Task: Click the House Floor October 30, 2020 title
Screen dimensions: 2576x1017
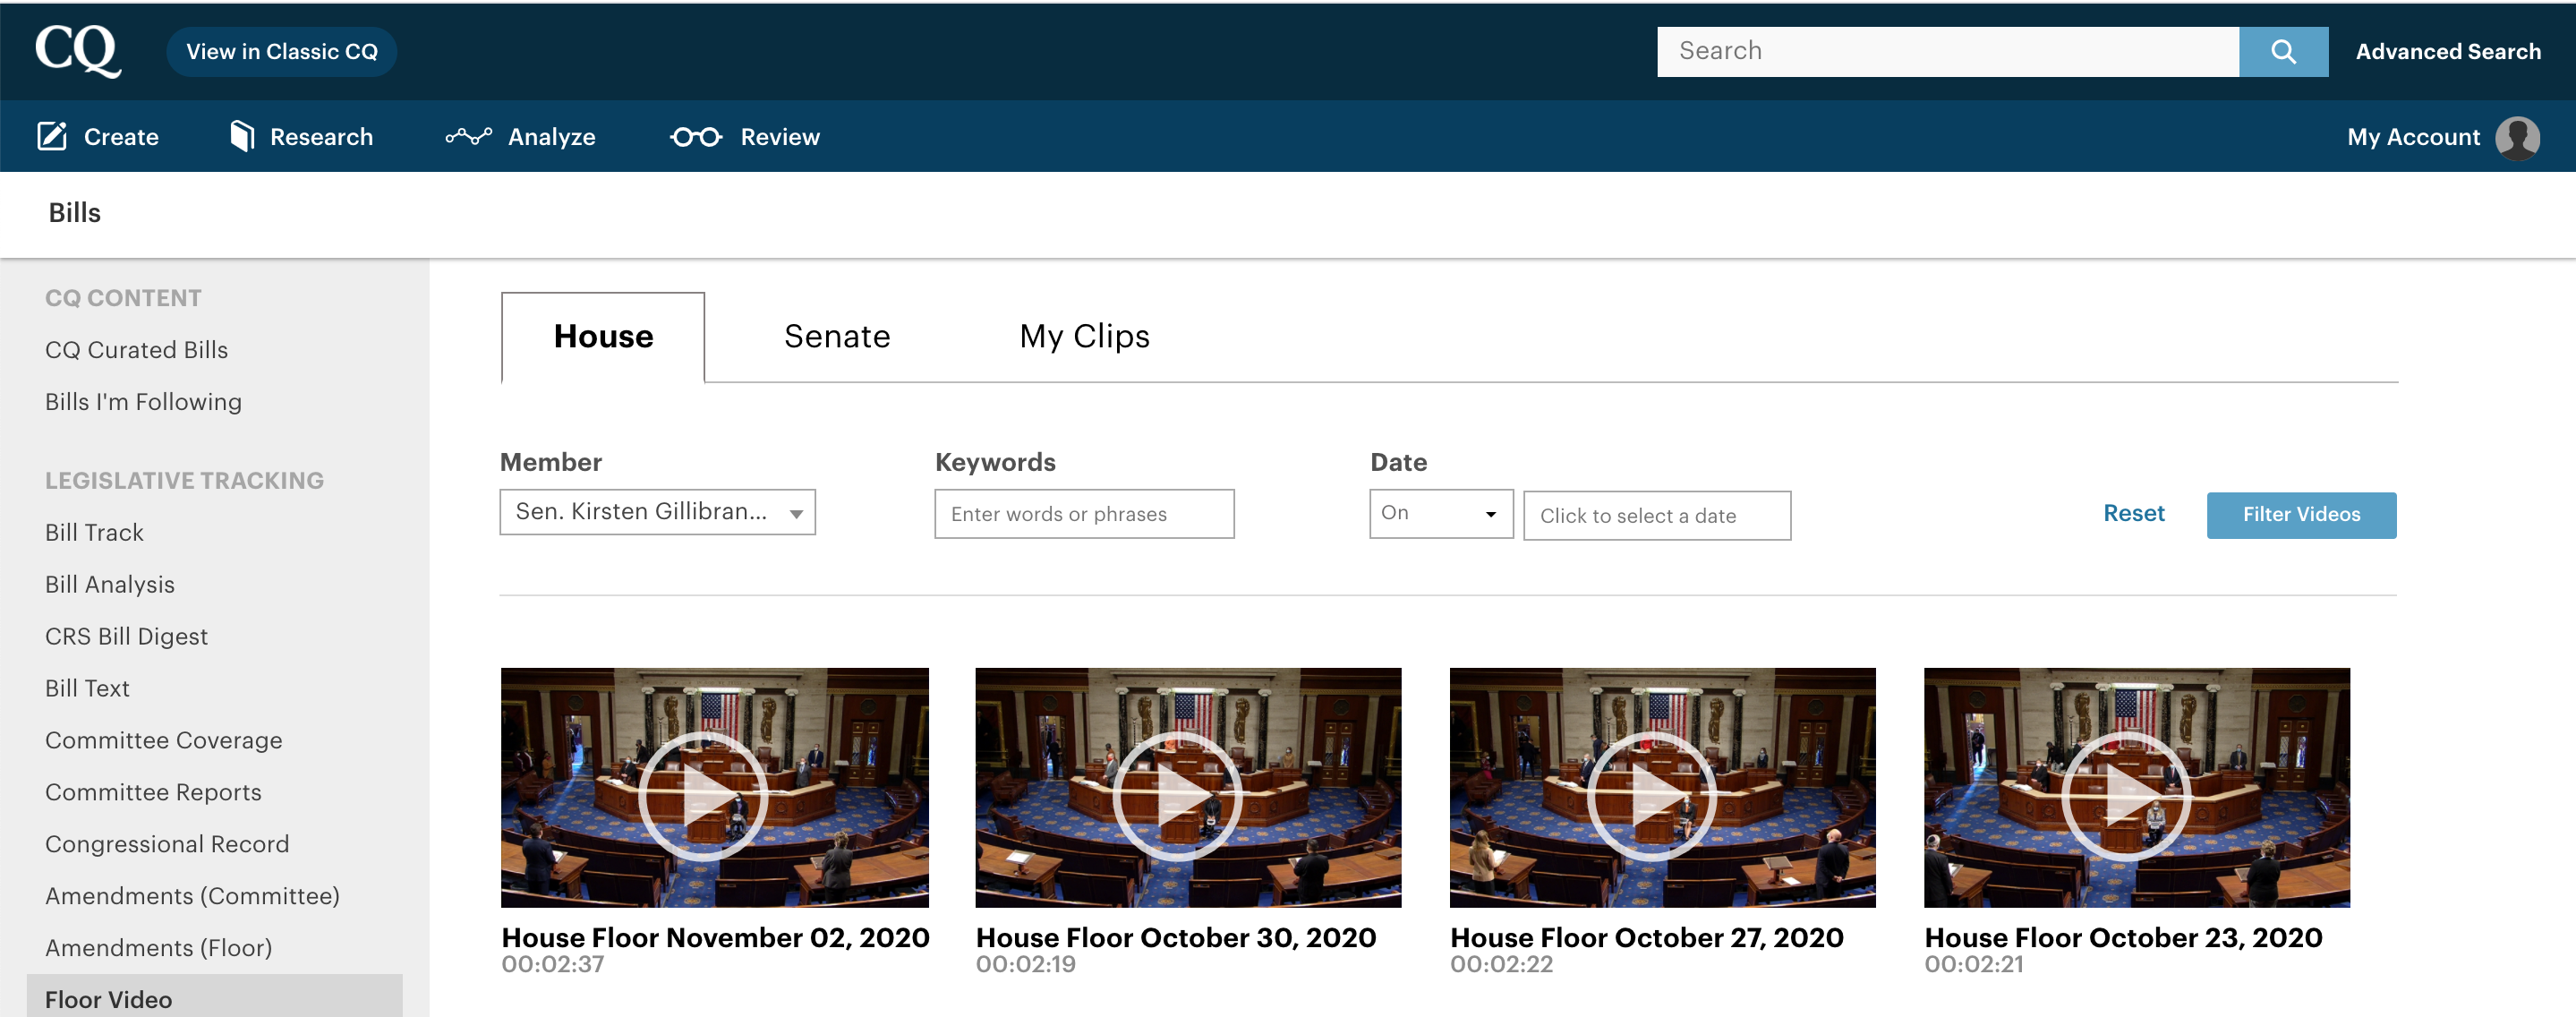Action: (1176, 937)
